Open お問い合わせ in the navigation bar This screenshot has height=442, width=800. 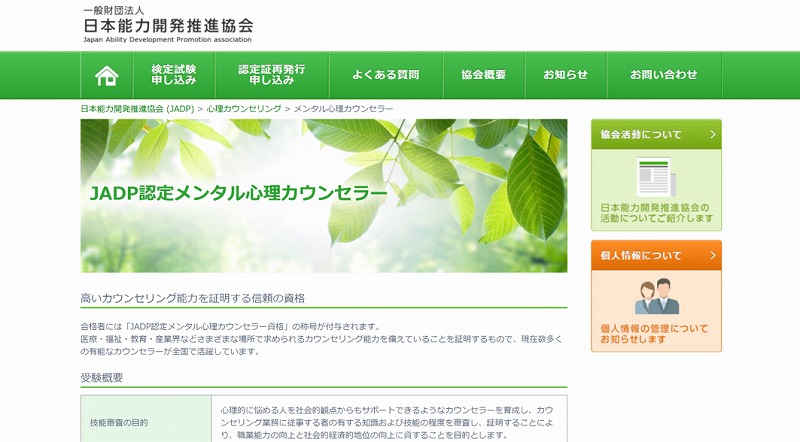click(664, 75)
